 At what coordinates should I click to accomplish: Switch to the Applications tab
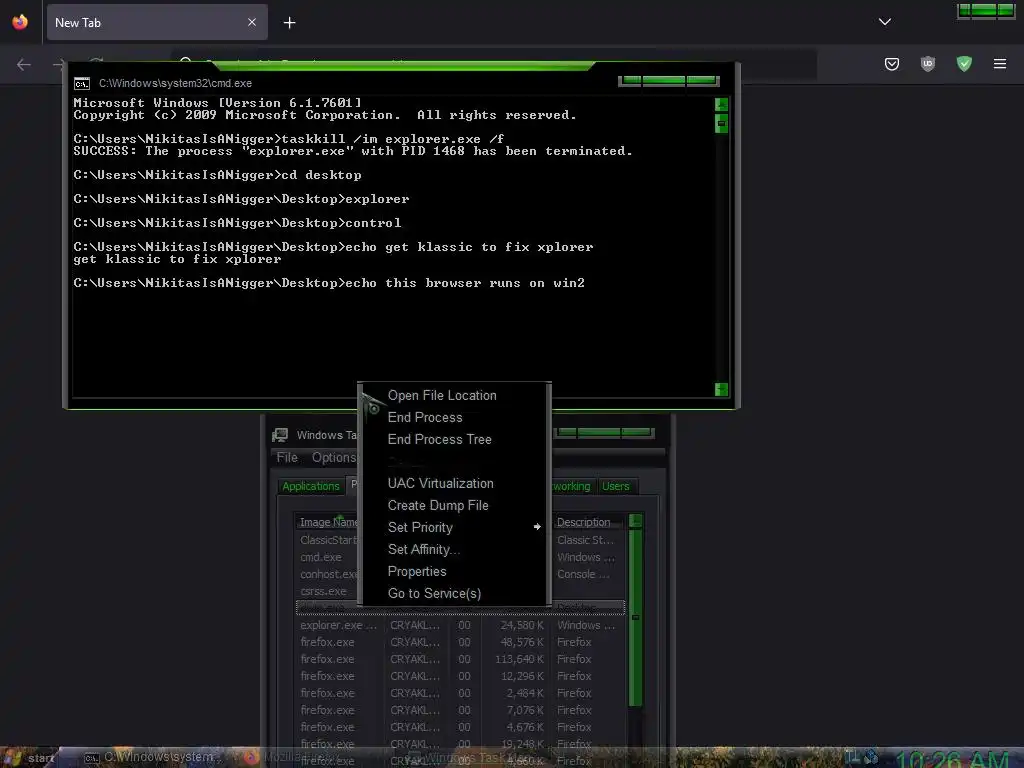(311, 487)
